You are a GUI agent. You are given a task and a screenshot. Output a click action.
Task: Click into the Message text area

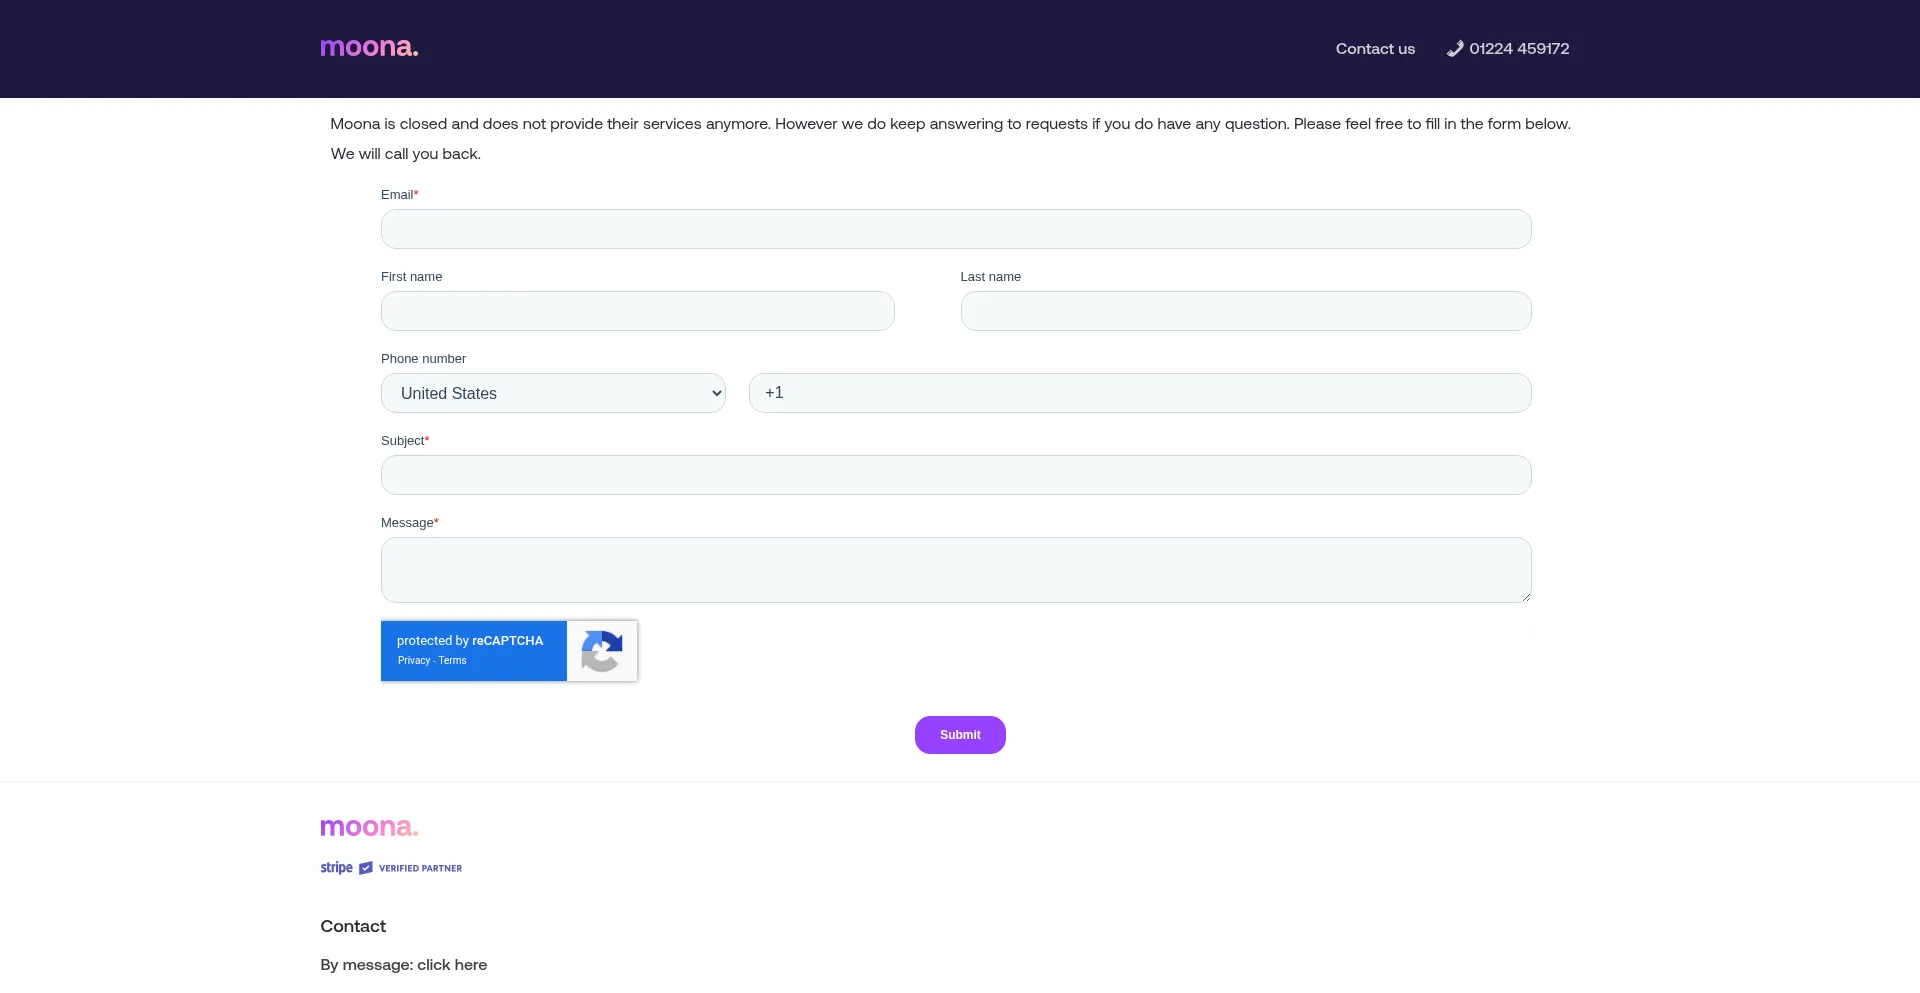tap(956, 570)
